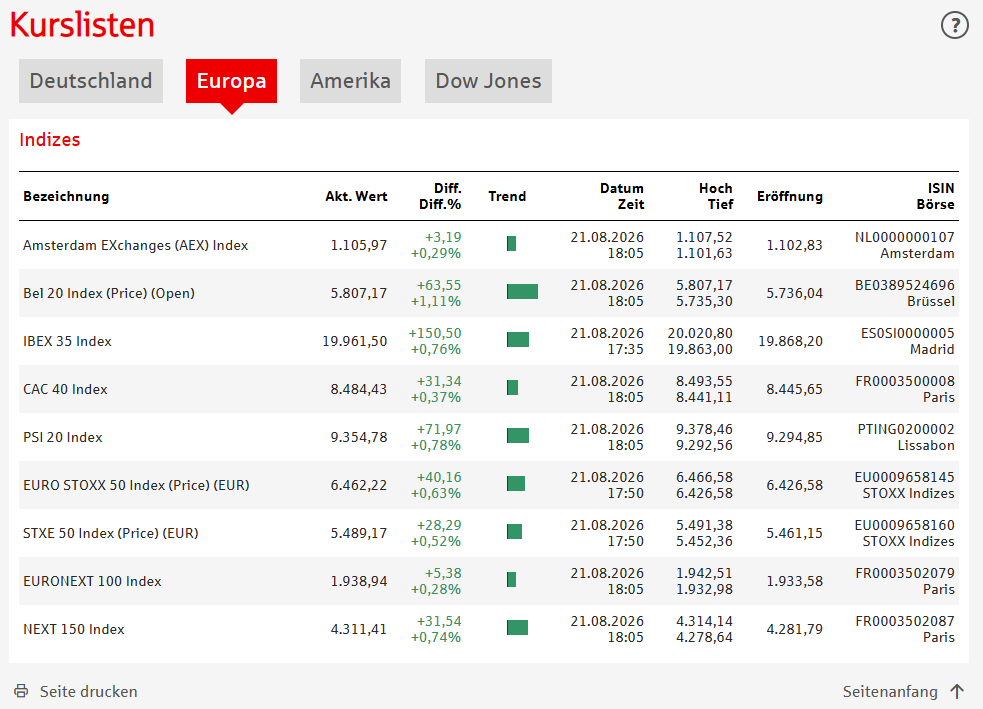Screen dimensions: 983x709
Task: Click the printer icon beside Seite drucken
Action: (x=21, y=691)
